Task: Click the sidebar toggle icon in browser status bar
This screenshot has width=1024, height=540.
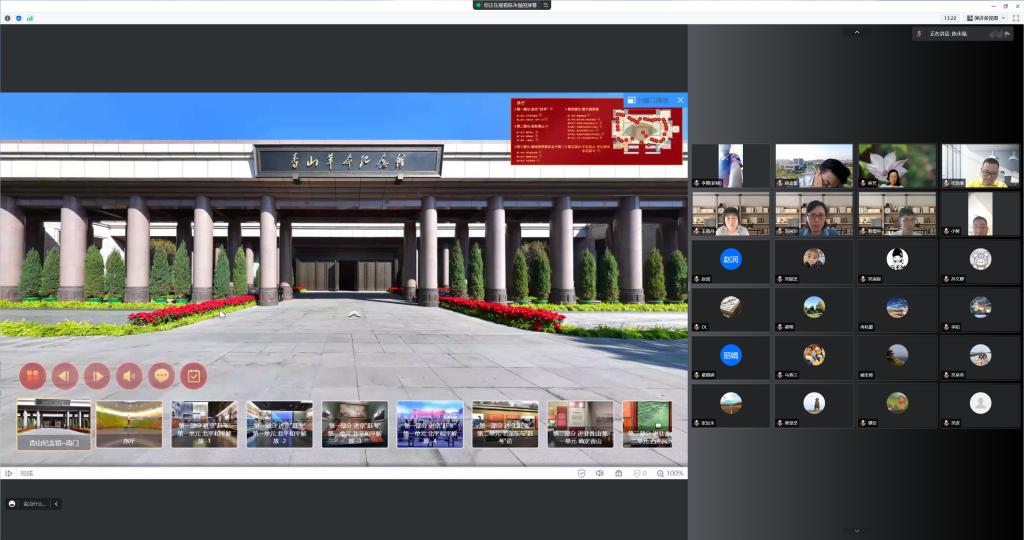Action: [x=8, y=473]
